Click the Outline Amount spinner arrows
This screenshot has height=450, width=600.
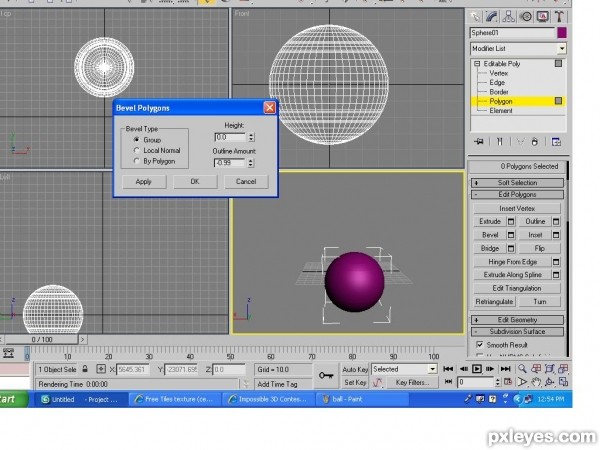tap(251, 163)
